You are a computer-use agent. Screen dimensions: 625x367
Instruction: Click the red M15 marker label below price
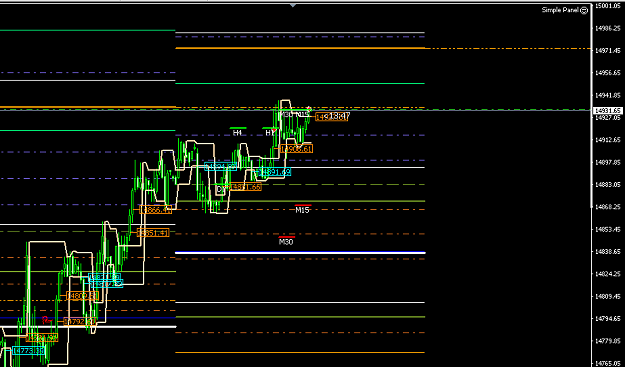[x=302, y=210]
